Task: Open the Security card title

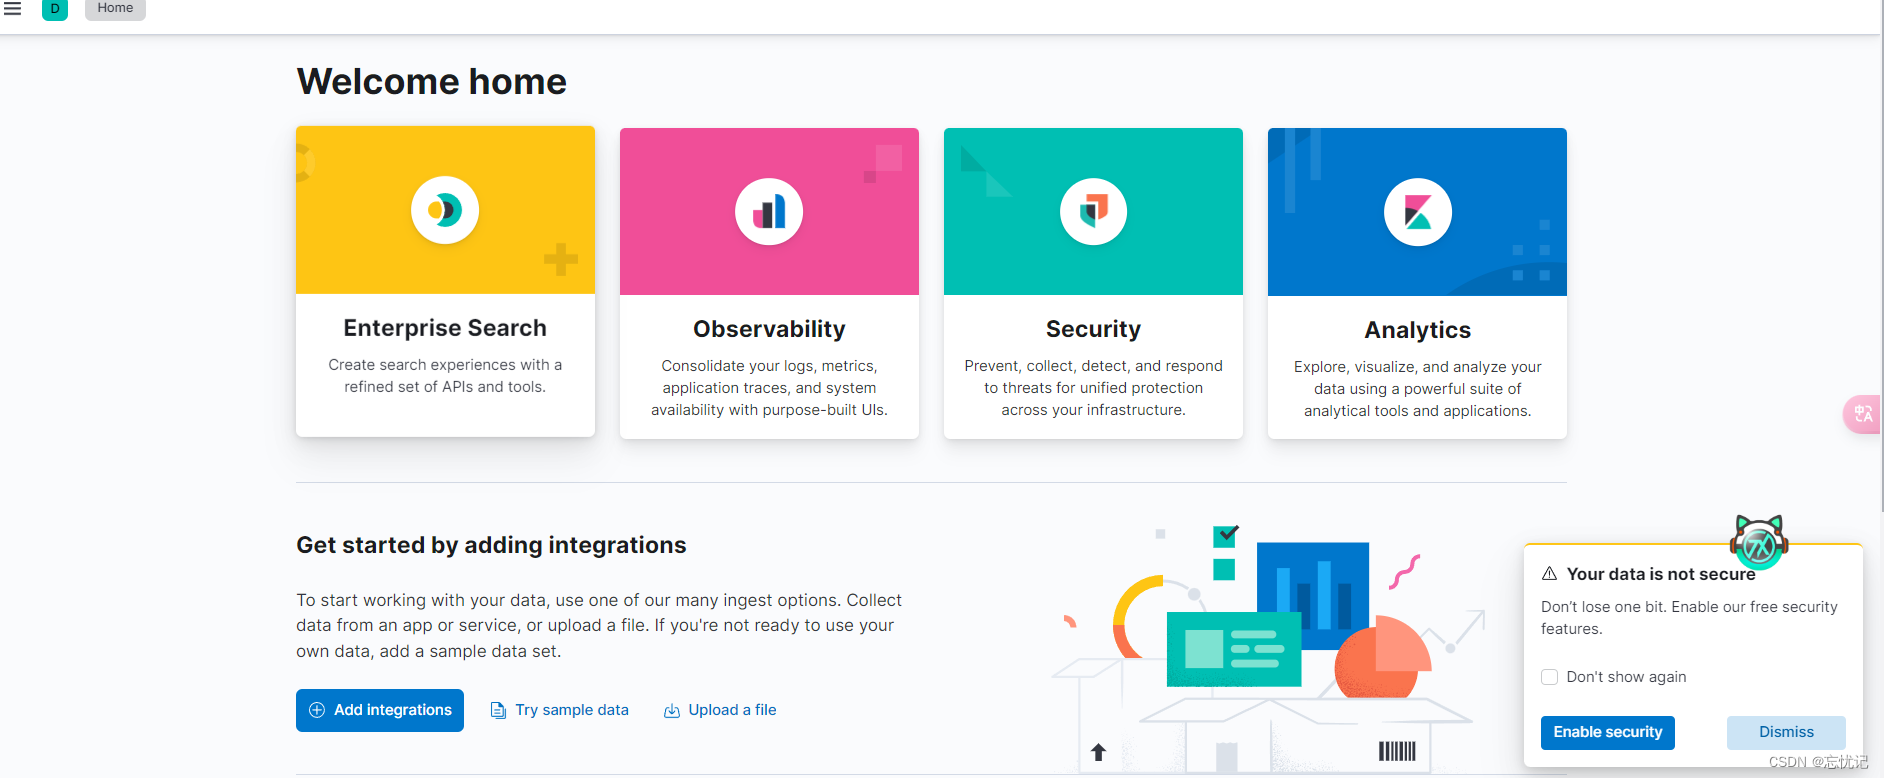Action: 1093,329
